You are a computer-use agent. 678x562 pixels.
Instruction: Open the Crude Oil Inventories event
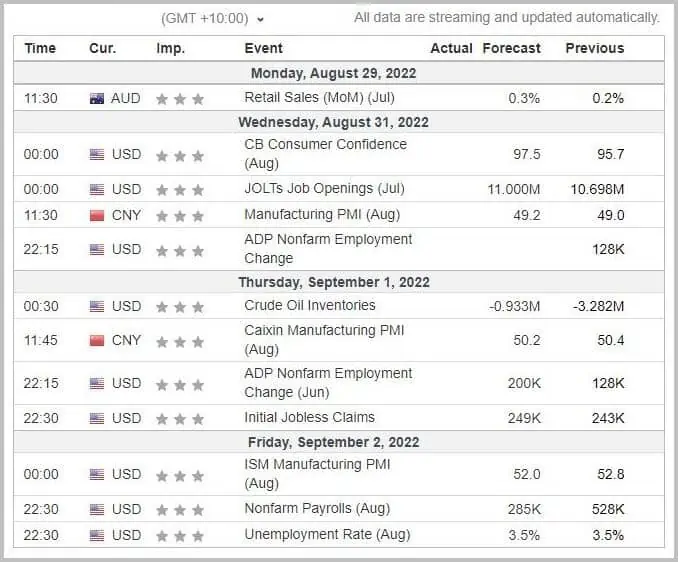[310, 305]
